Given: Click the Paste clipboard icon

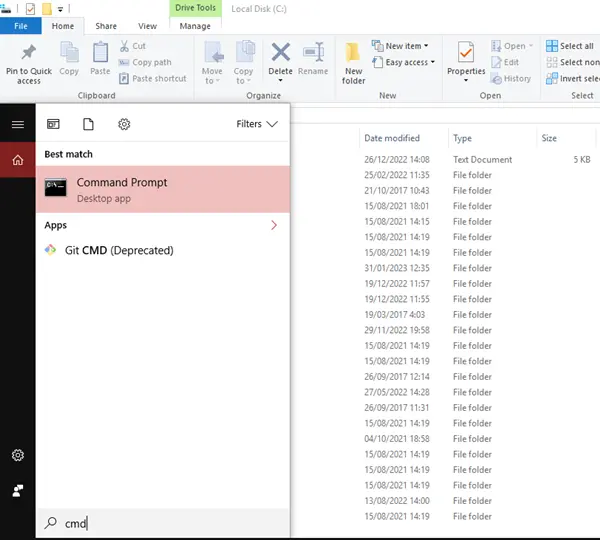Looking at the screenshot, I should pyautogui.click(x=100, y=52).
